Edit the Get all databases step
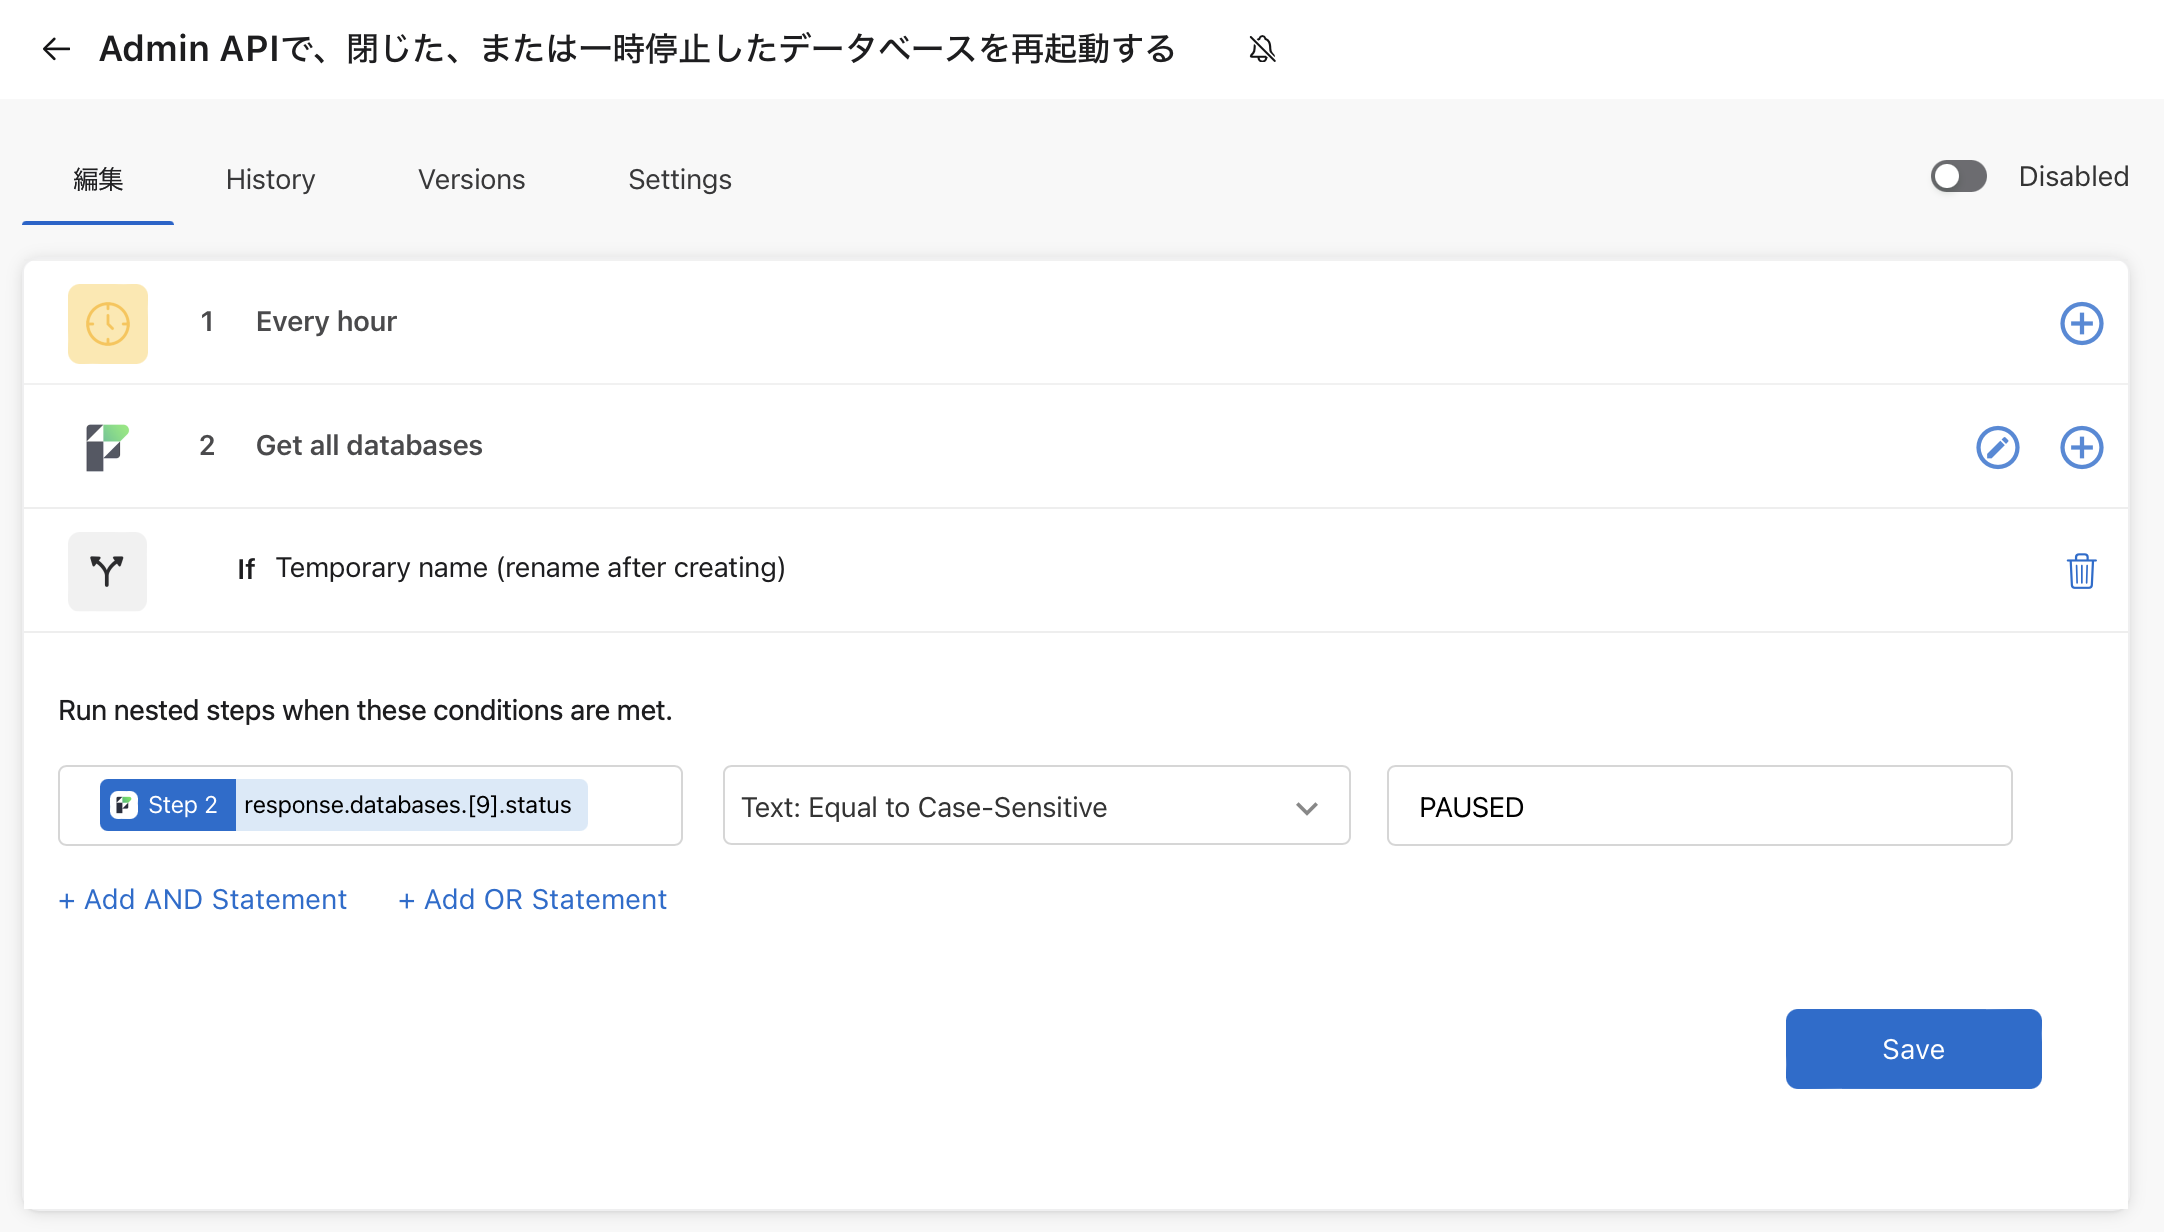Viewport: 2164px width, 1232px height. [1997, 447]
